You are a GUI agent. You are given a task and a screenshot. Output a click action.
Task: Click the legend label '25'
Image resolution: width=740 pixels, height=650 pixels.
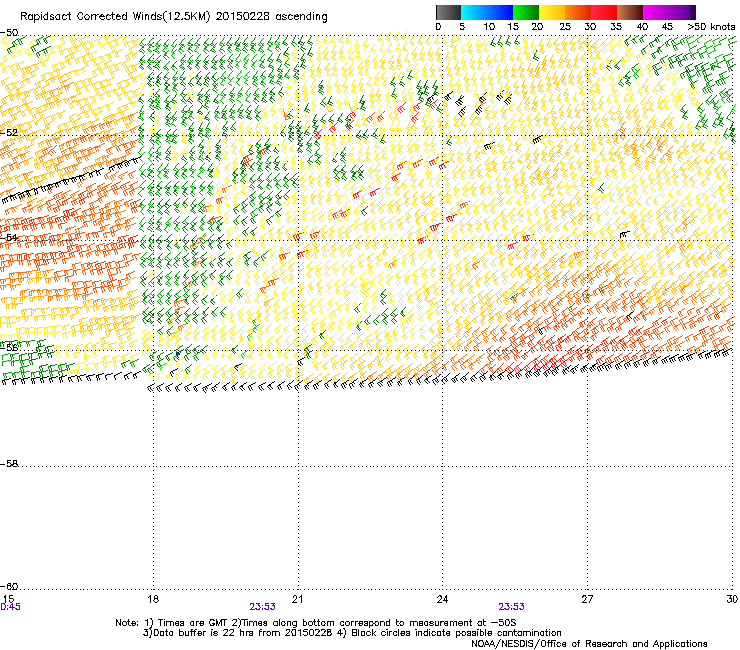click(565, 27)
